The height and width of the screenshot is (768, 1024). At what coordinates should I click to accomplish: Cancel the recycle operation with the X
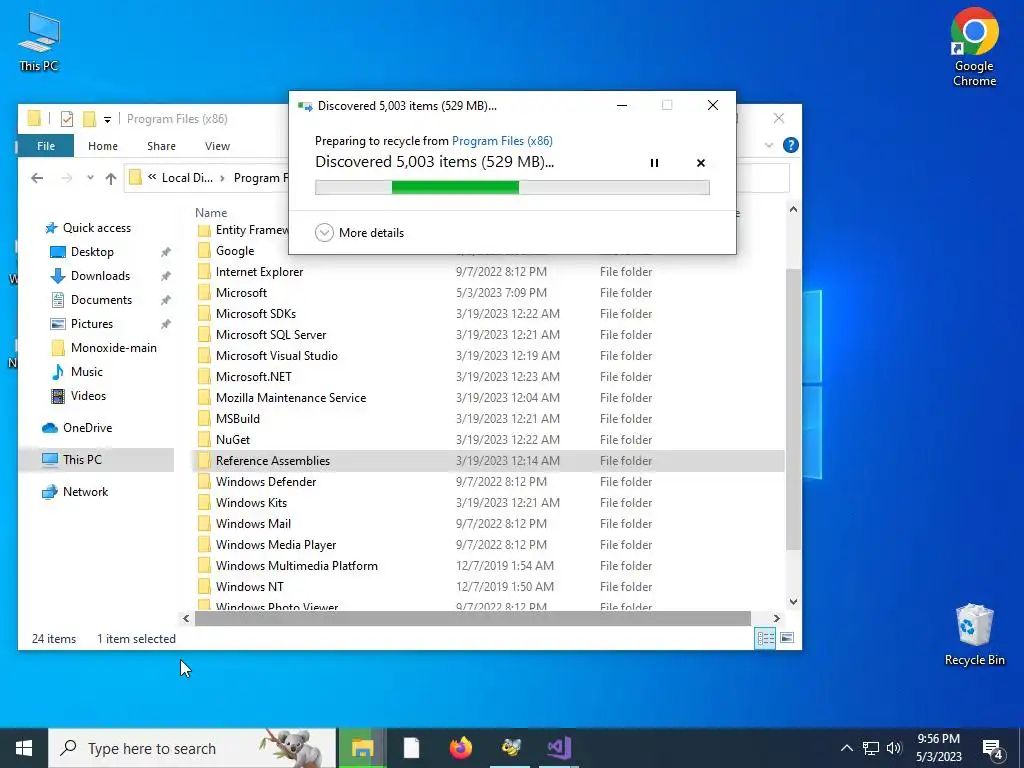[x=701, y=163]
